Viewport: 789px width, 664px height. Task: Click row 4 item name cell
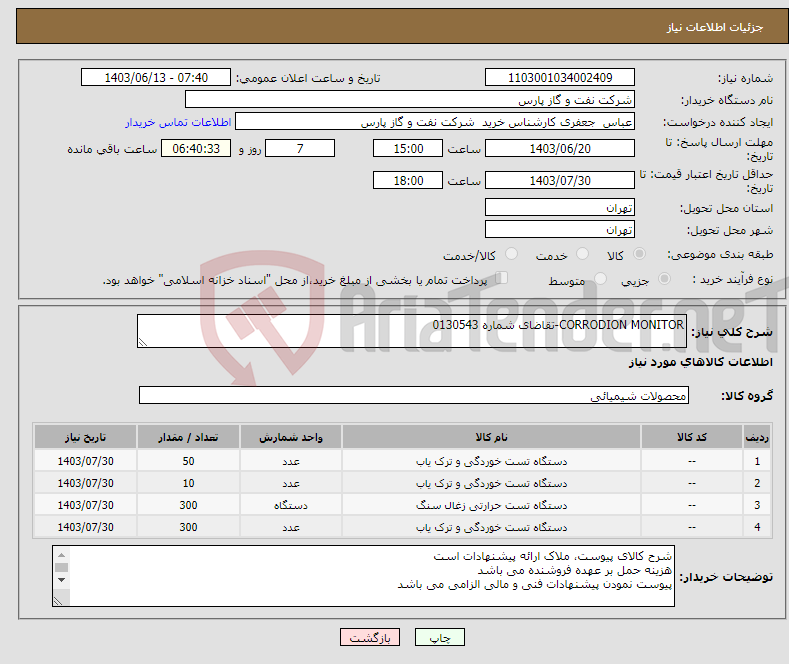point(491,527)
